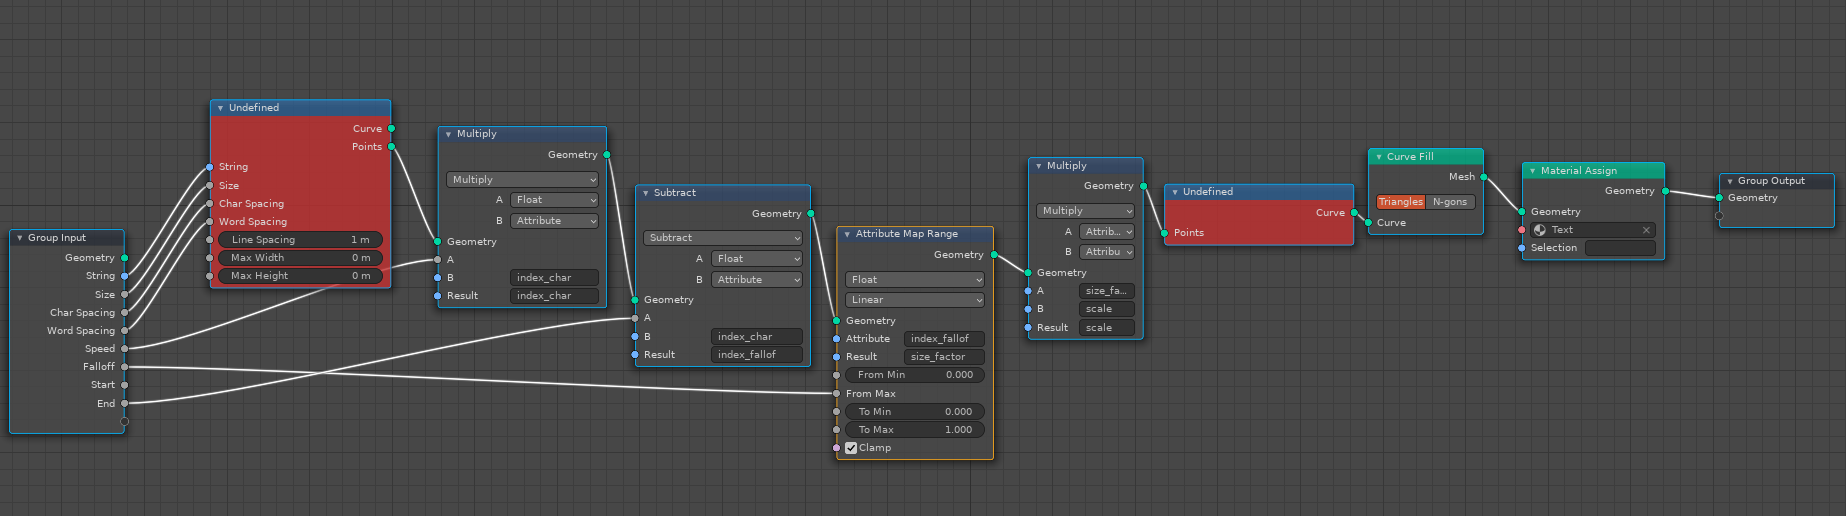Edit the Result index_fallof field in the Subtract node
The width and height of the screenshot is (1846, 516).
click(757, 355)
